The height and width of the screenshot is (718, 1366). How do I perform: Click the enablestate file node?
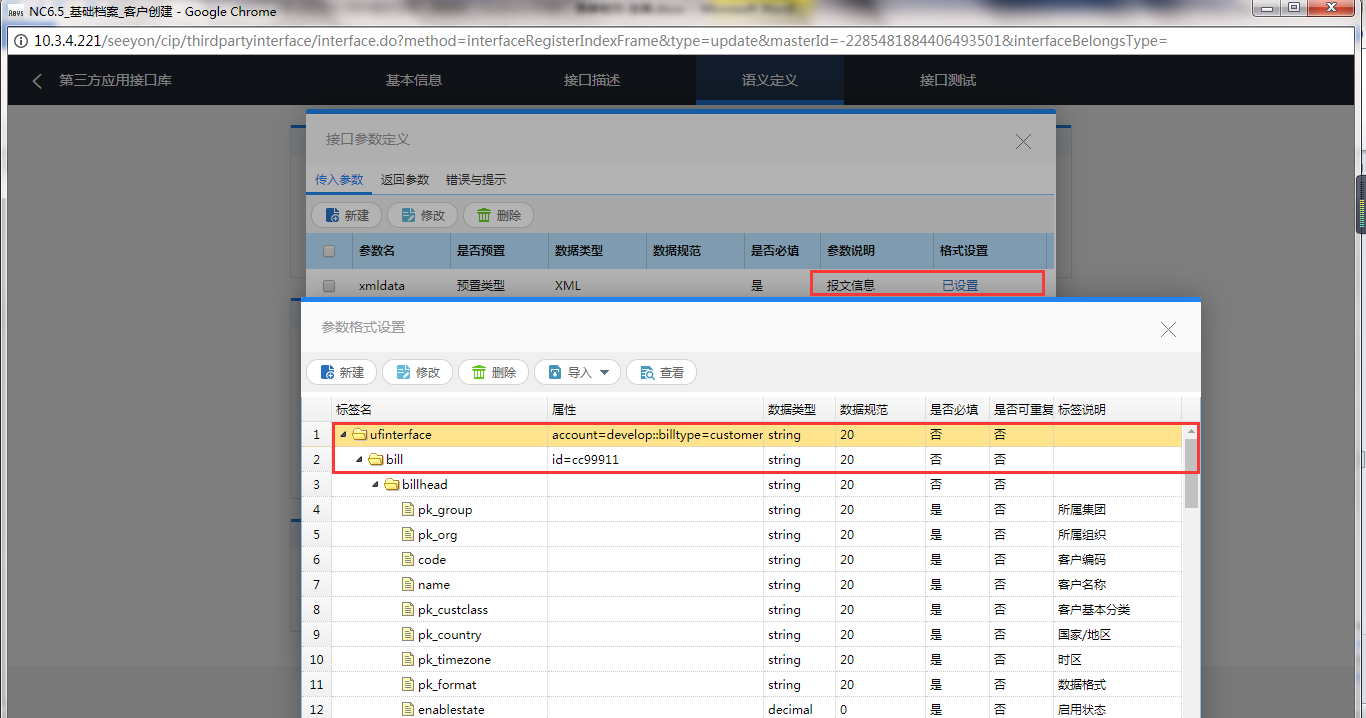(450, 710)
